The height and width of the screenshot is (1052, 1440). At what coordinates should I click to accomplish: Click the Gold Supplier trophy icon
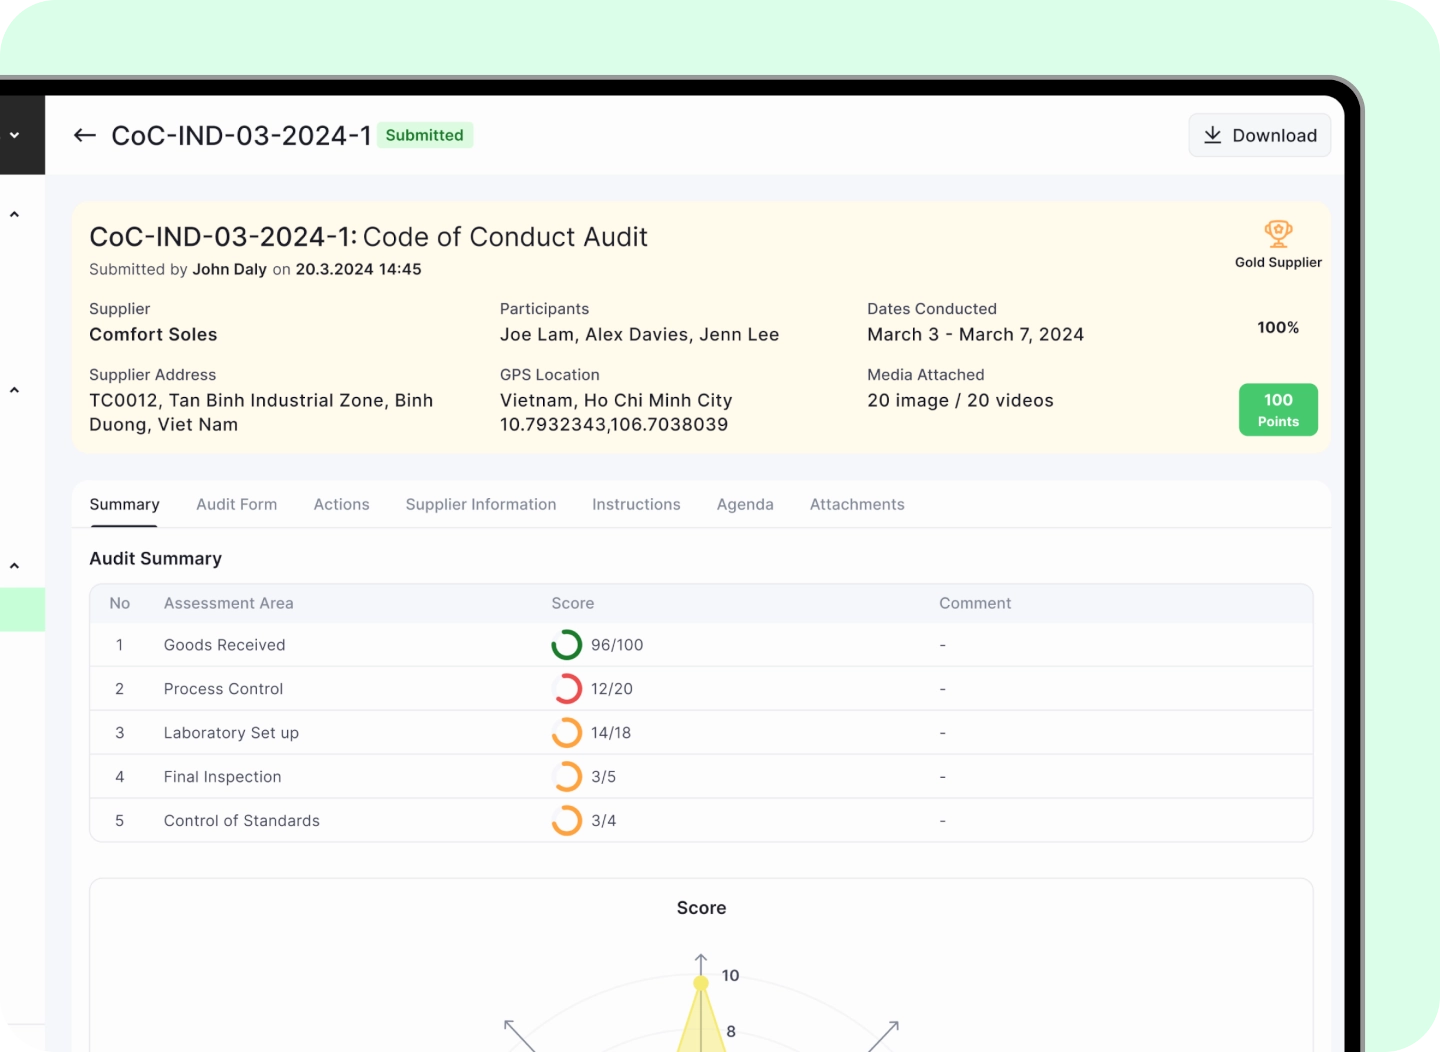pos(1278,231)
